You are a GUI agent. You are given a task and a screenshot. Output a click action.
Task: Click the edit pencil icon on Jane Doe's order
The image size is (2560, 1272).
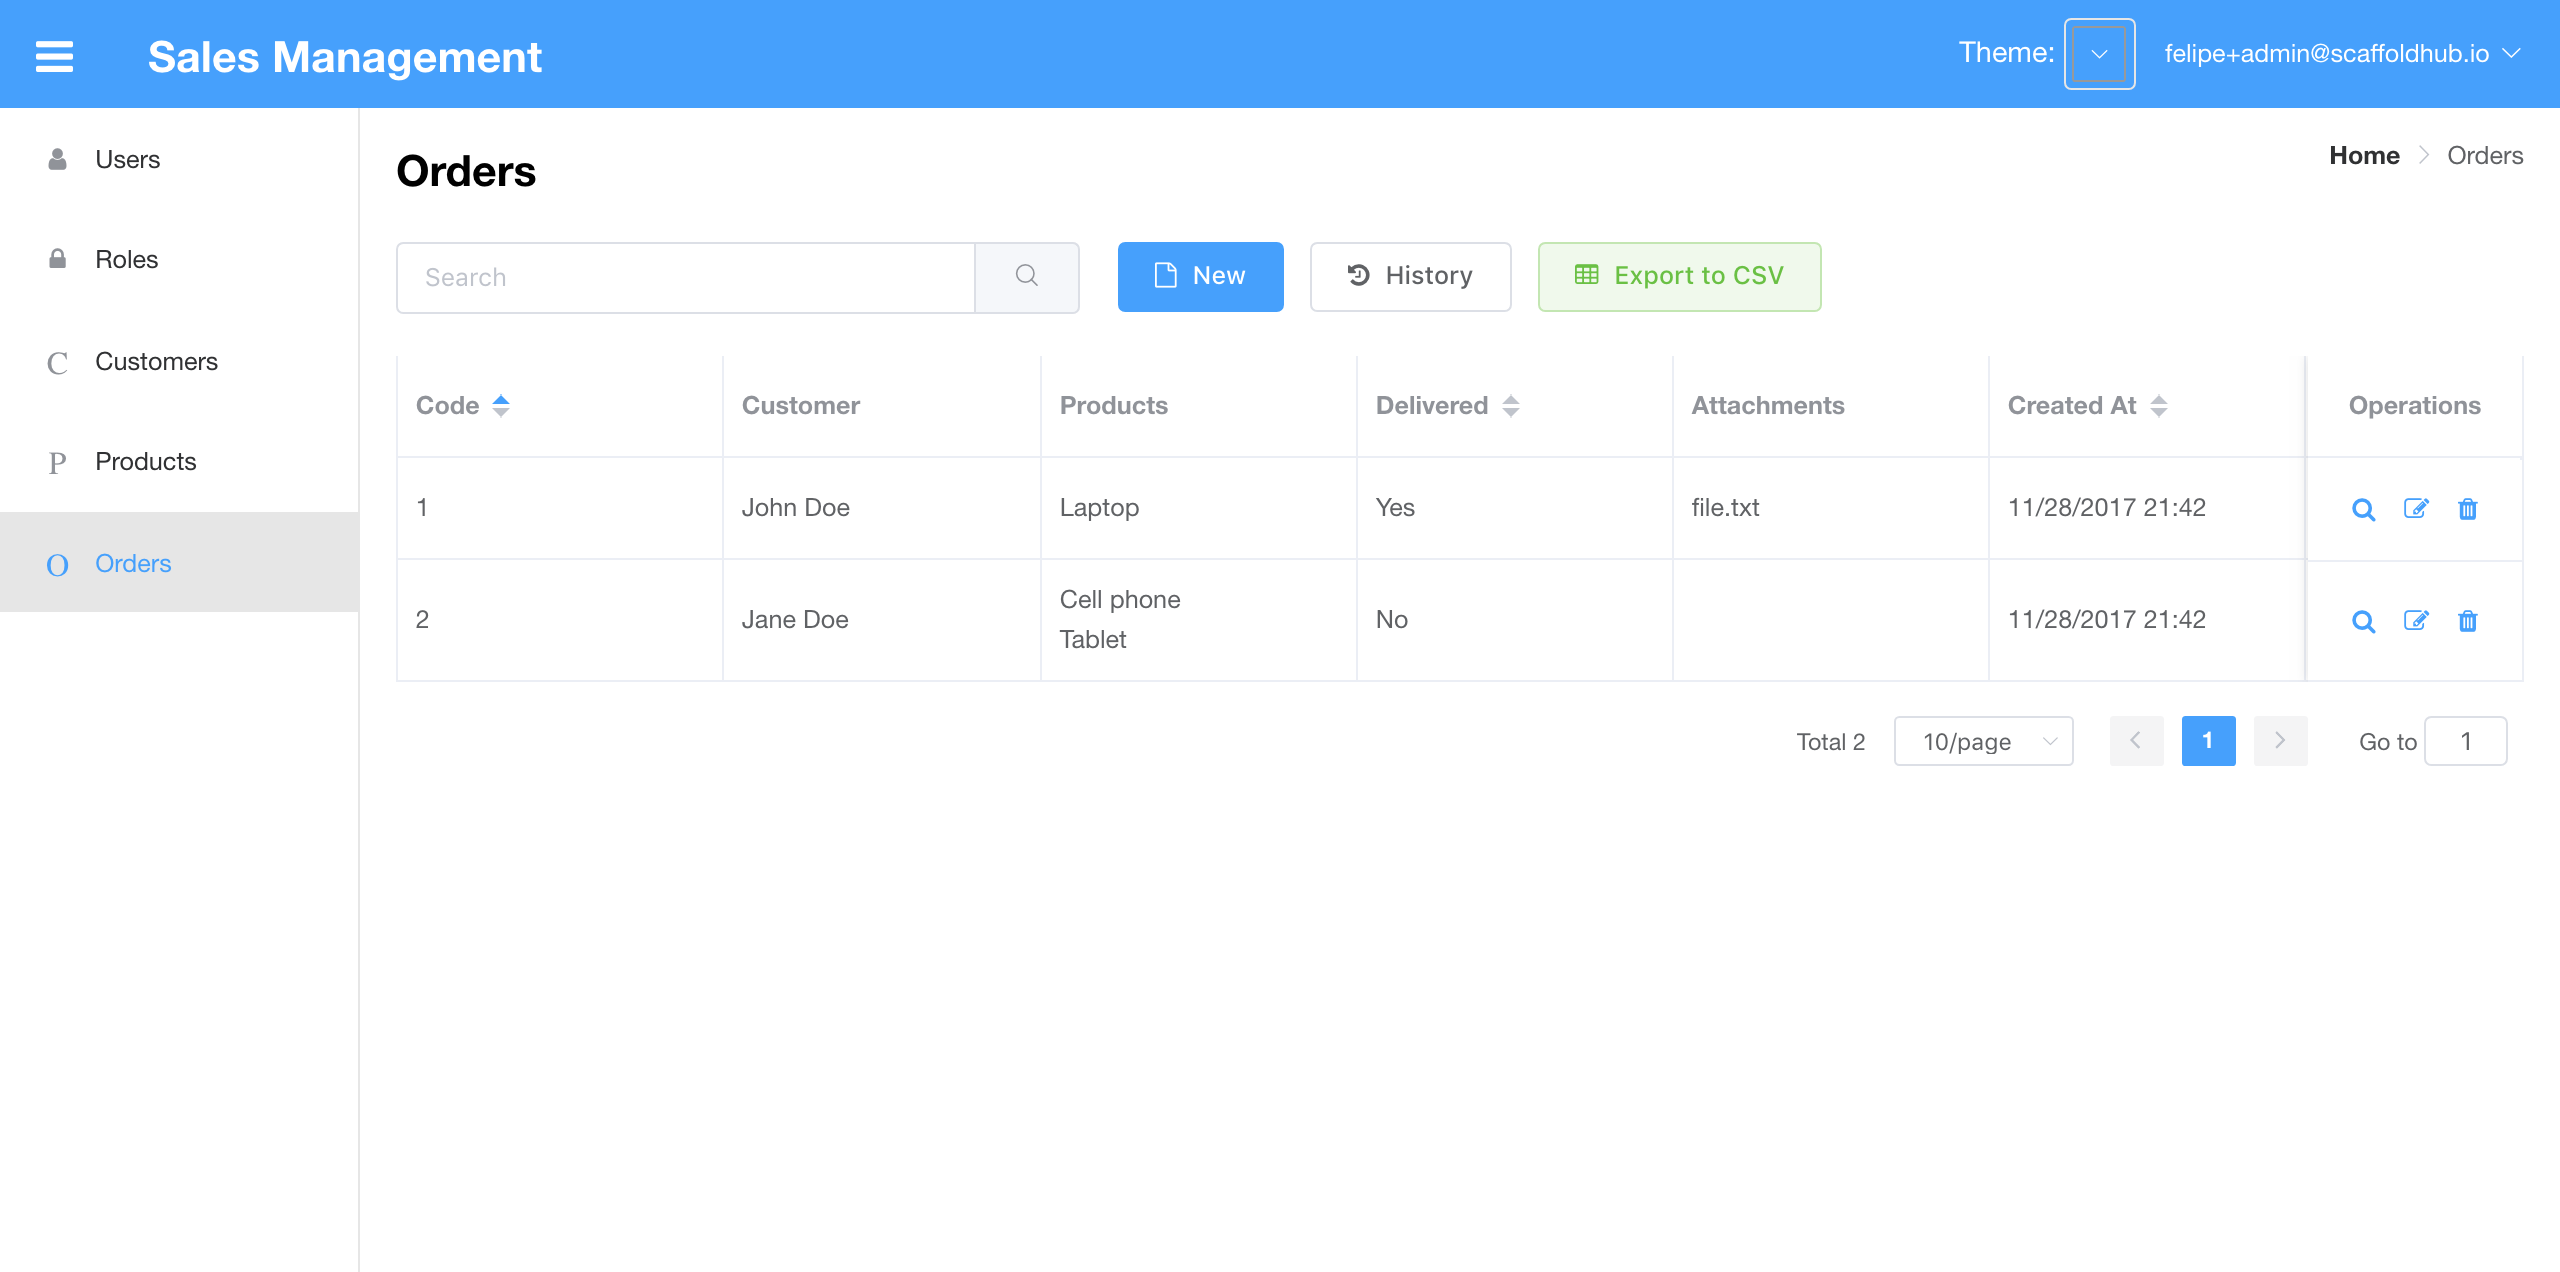click(x=2415, y=621)
